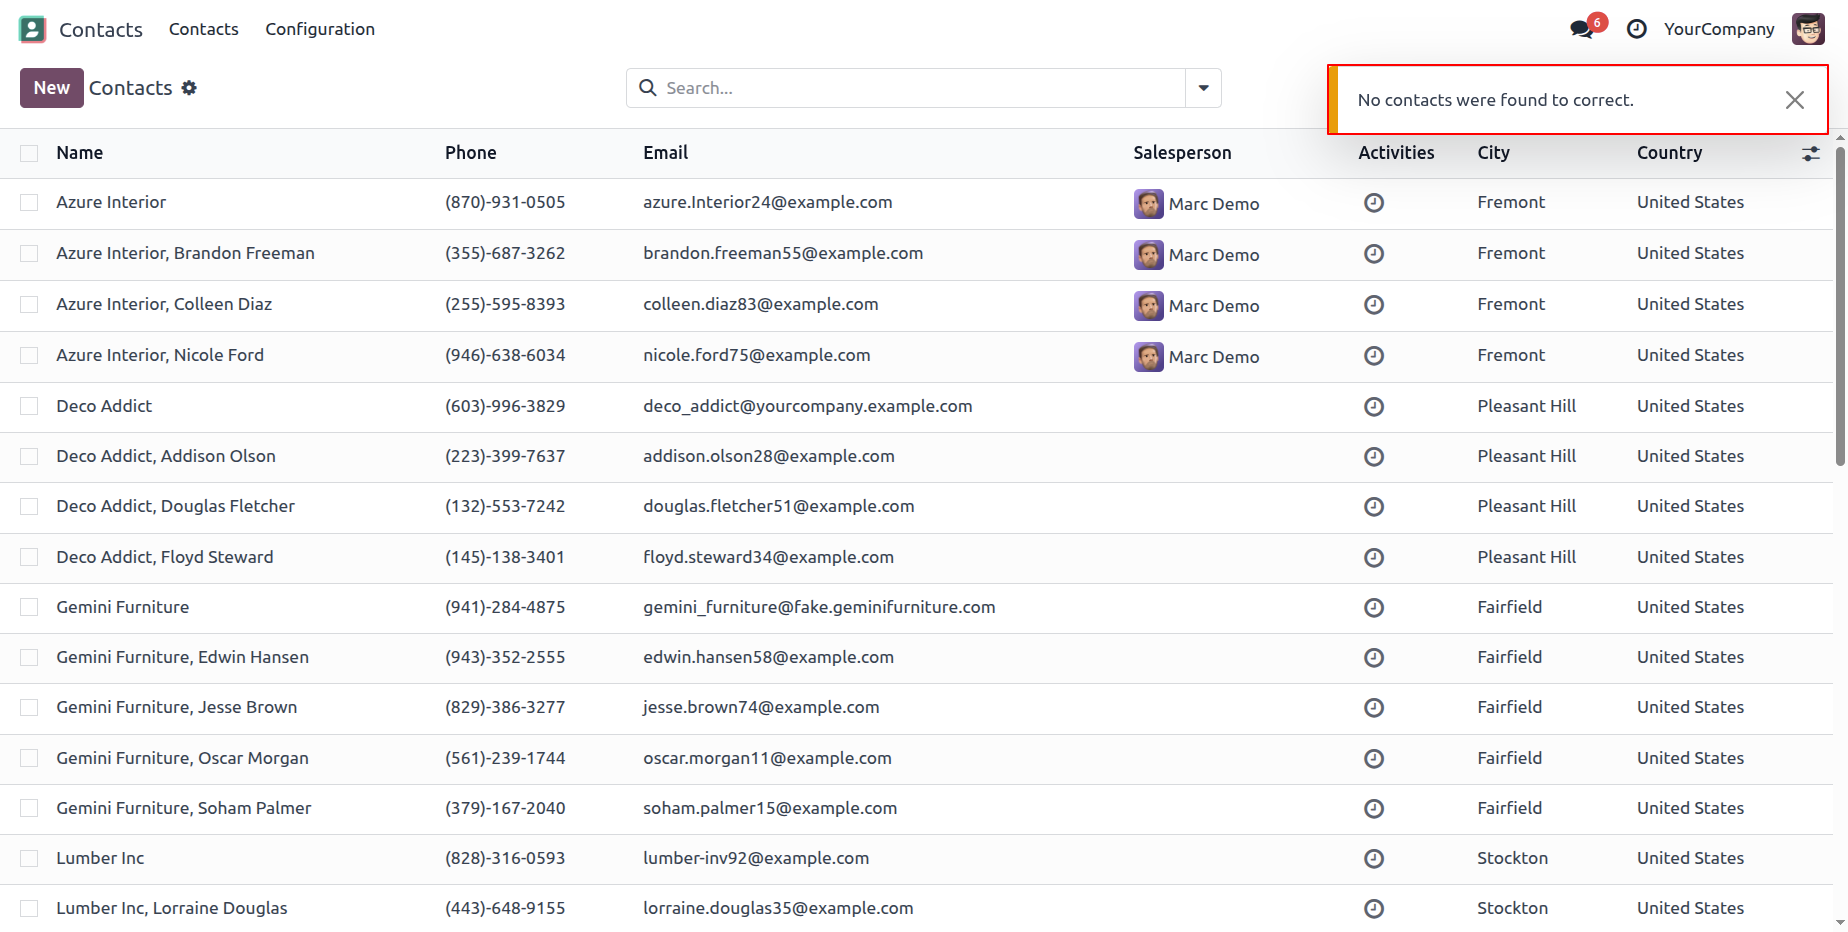Screen dimensions: 1848x932
Task: Click email gemini_furniture@fake.geminifurniture.com
Action: pos(819,607)
